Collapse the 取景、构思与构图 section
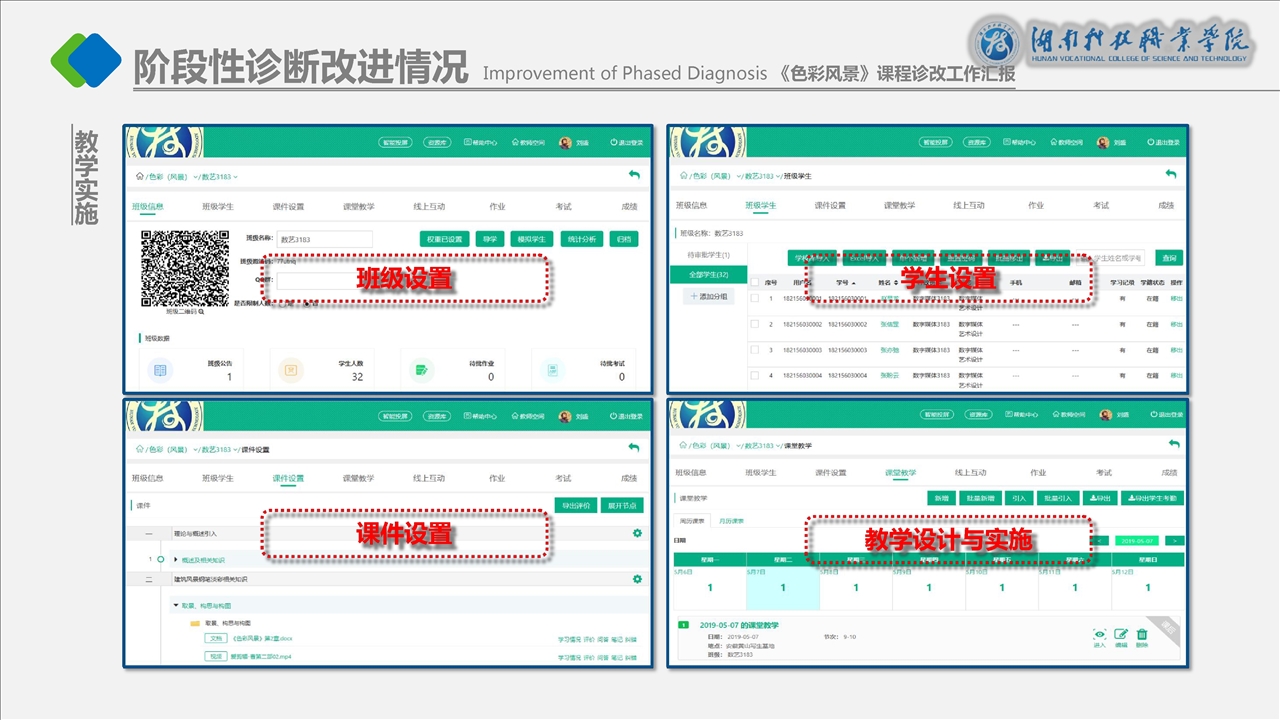 click(x=176, y=605)
